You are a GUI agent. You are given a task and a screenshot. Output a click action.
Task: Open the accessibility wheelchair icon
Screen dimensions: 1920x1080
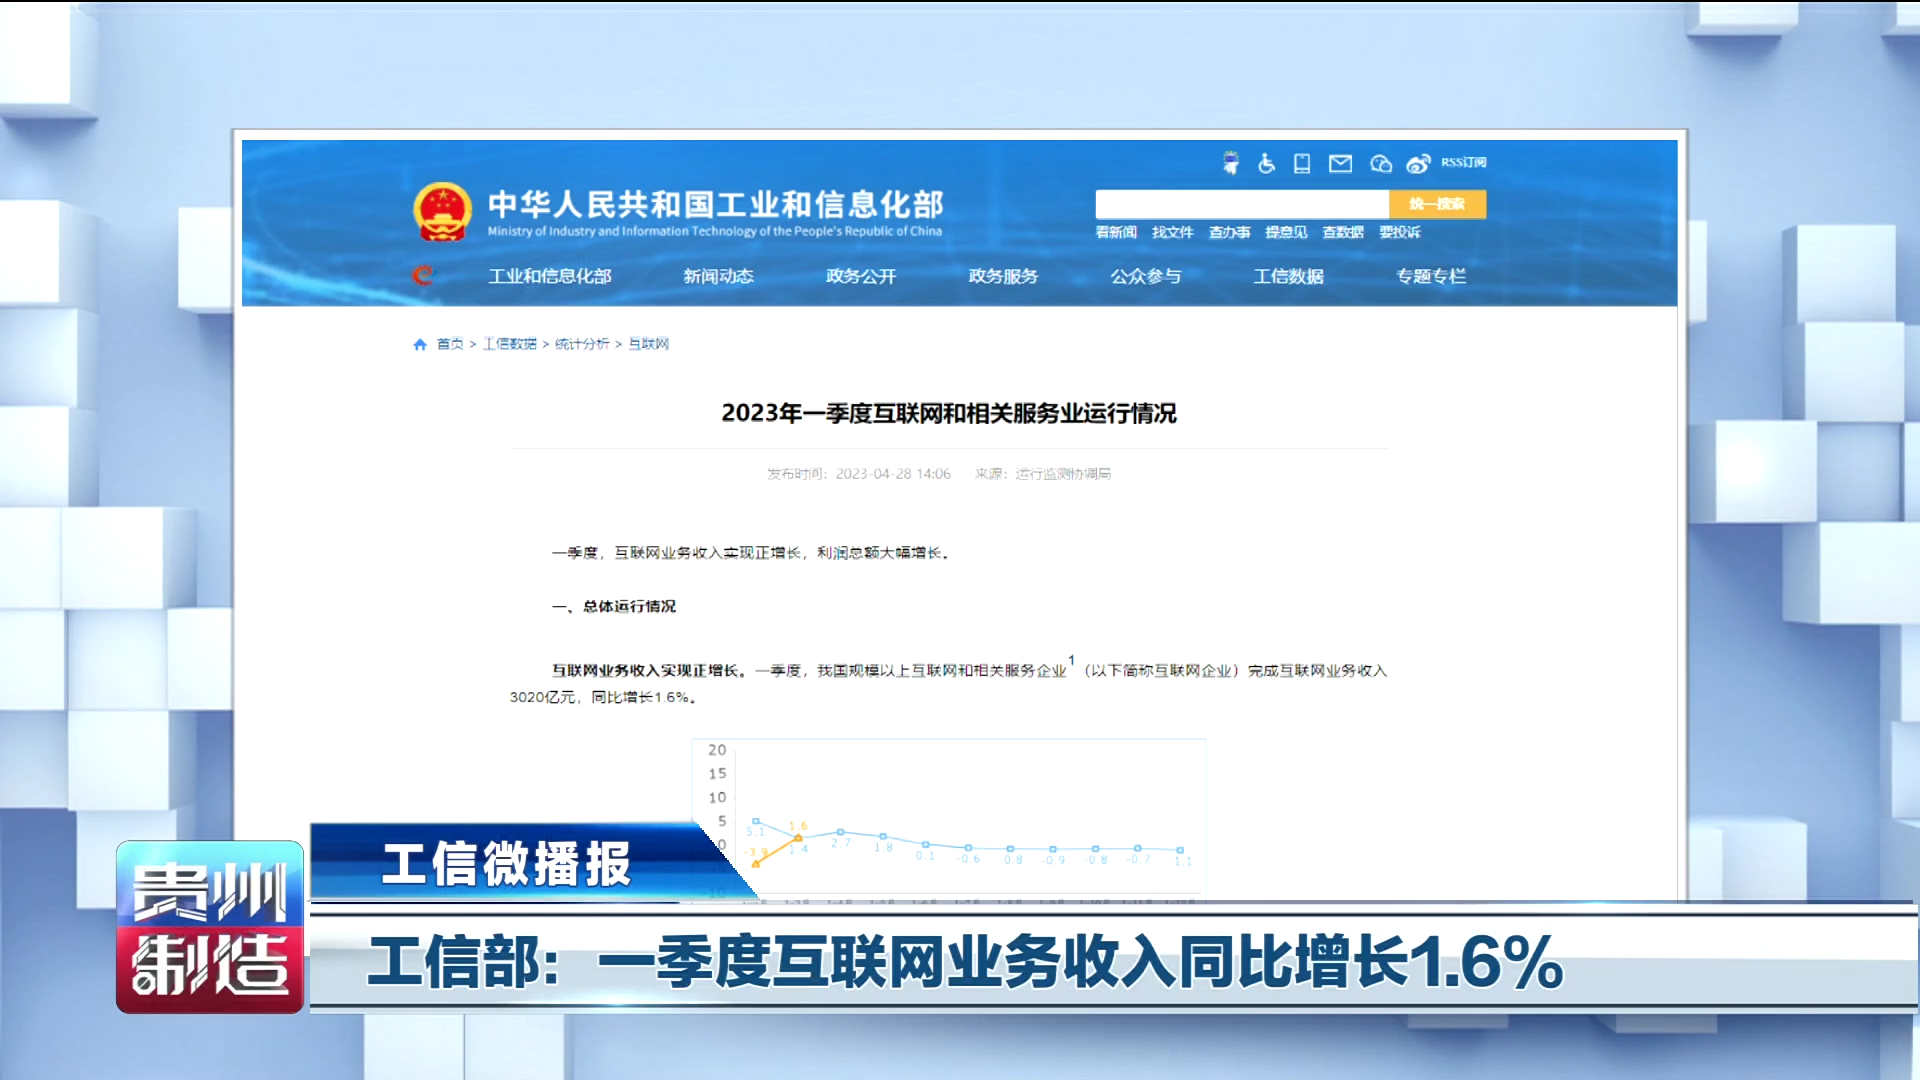click(x=1266, y=163)
